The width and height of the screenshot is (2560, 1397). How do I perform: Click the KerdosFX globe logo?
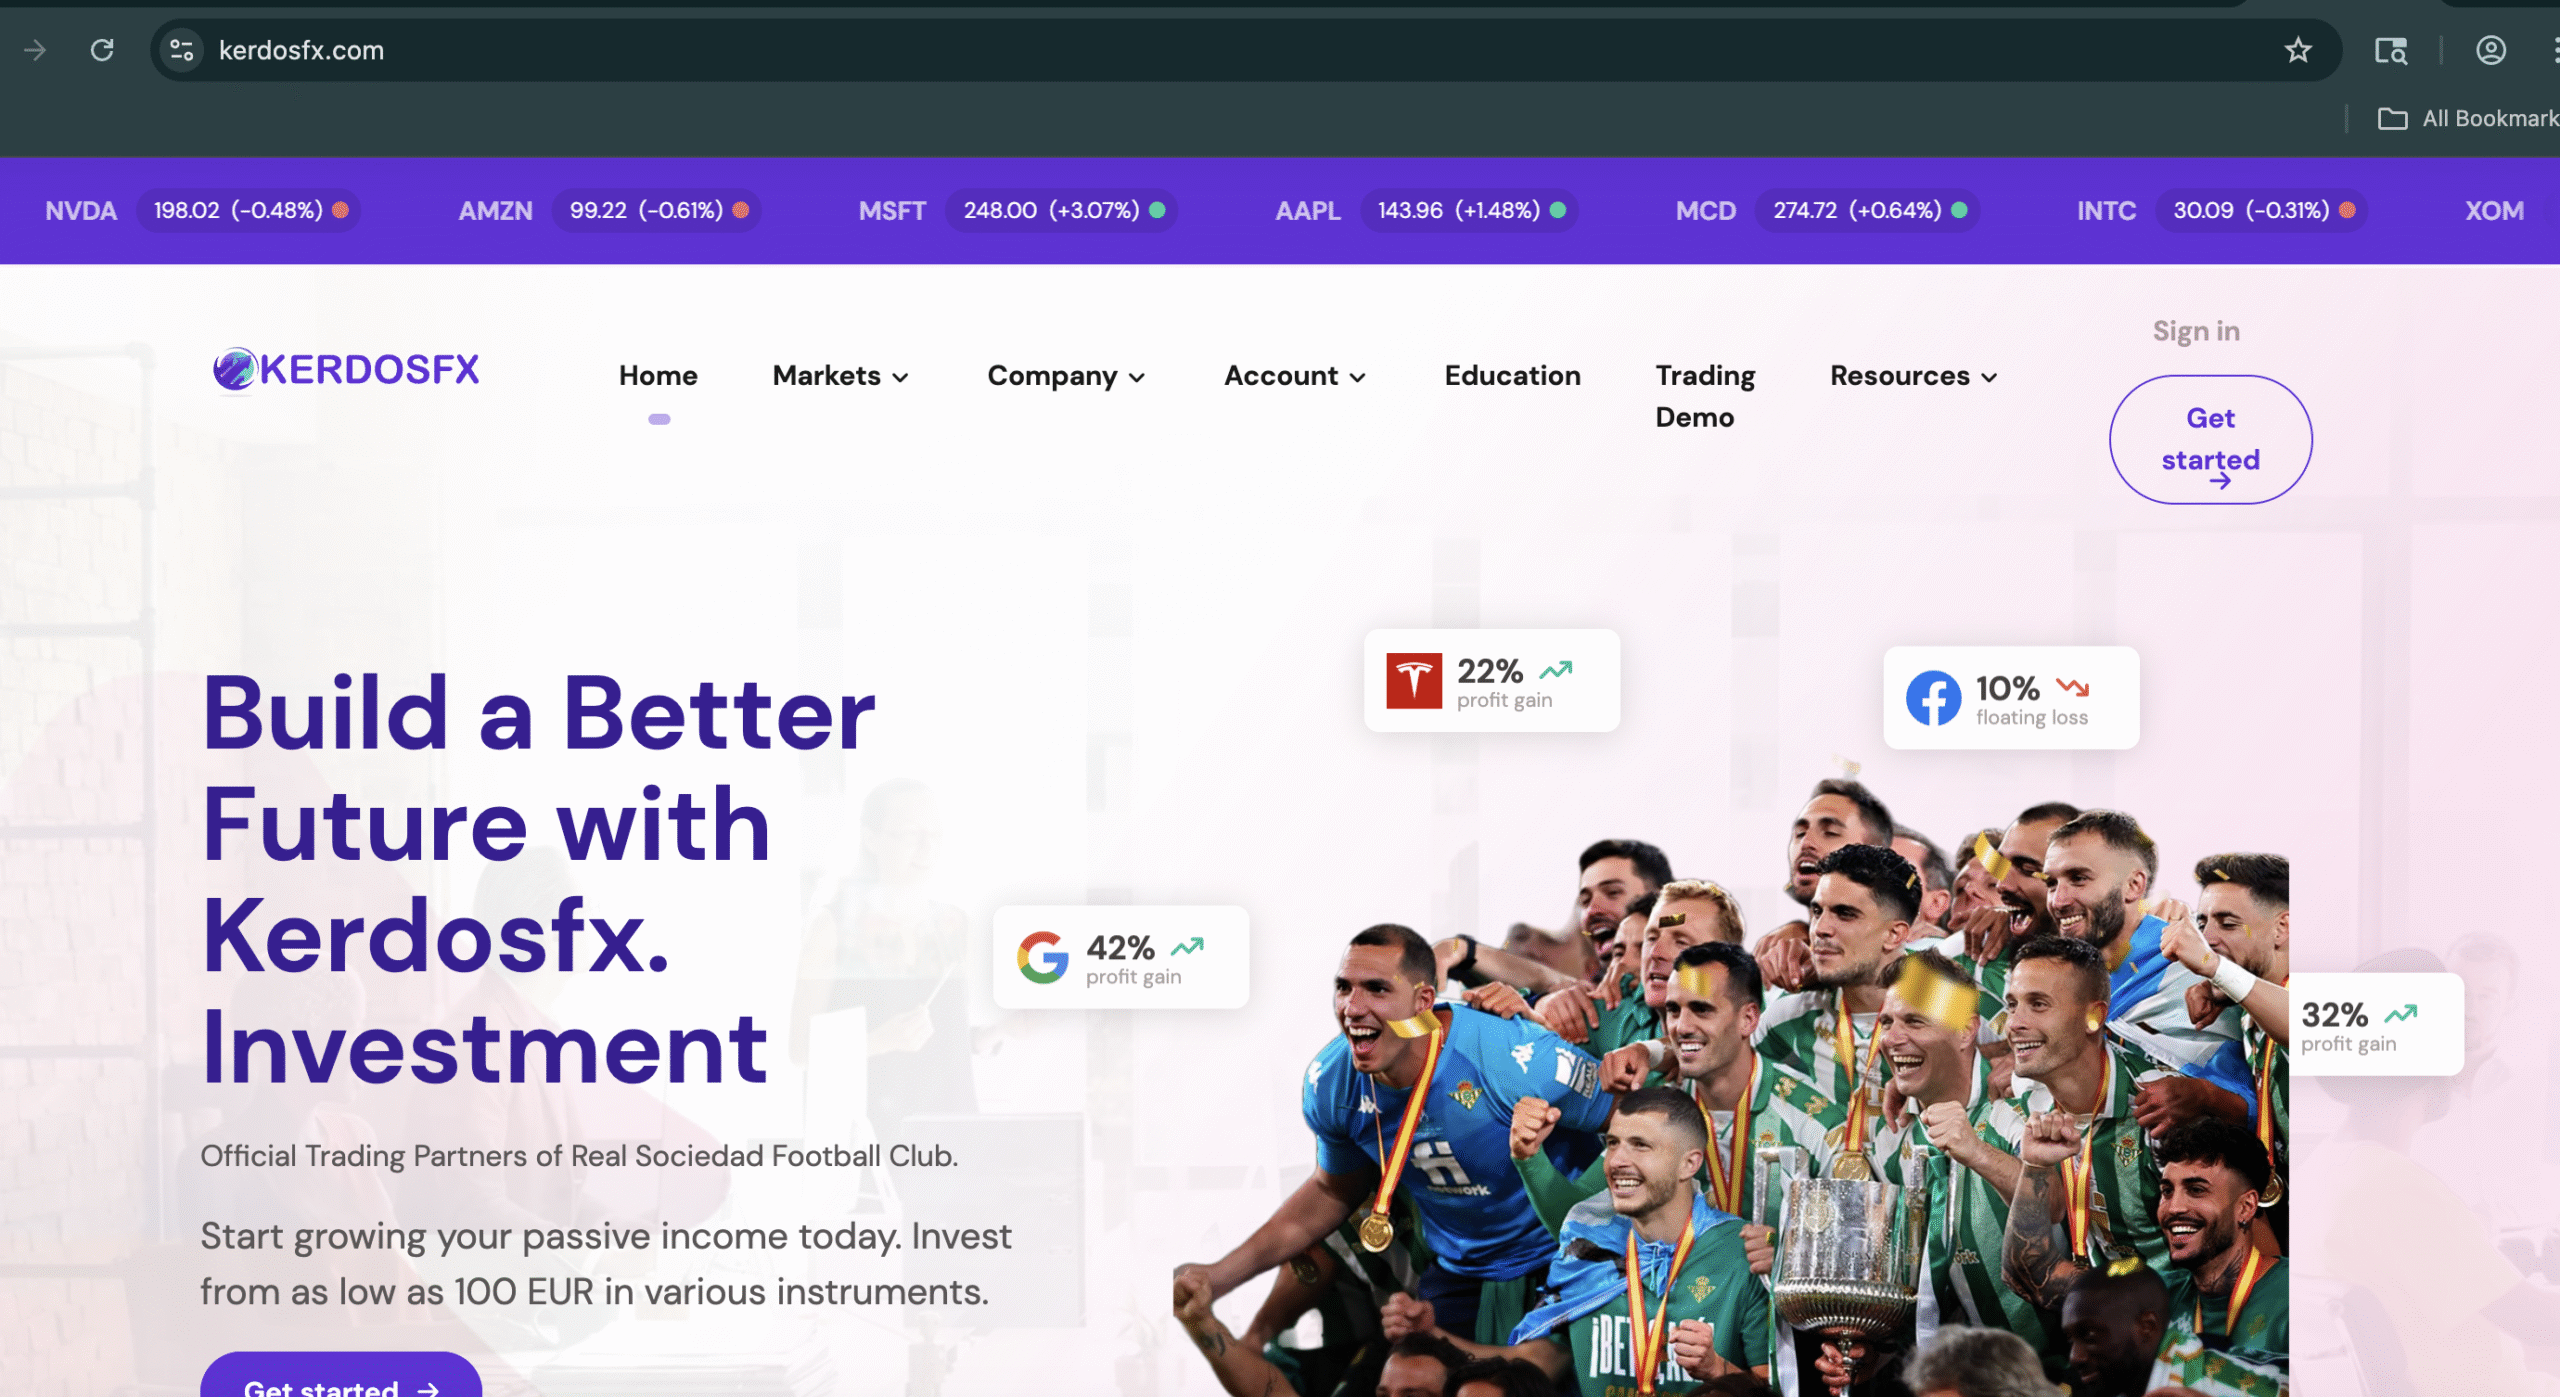(236, 370)
